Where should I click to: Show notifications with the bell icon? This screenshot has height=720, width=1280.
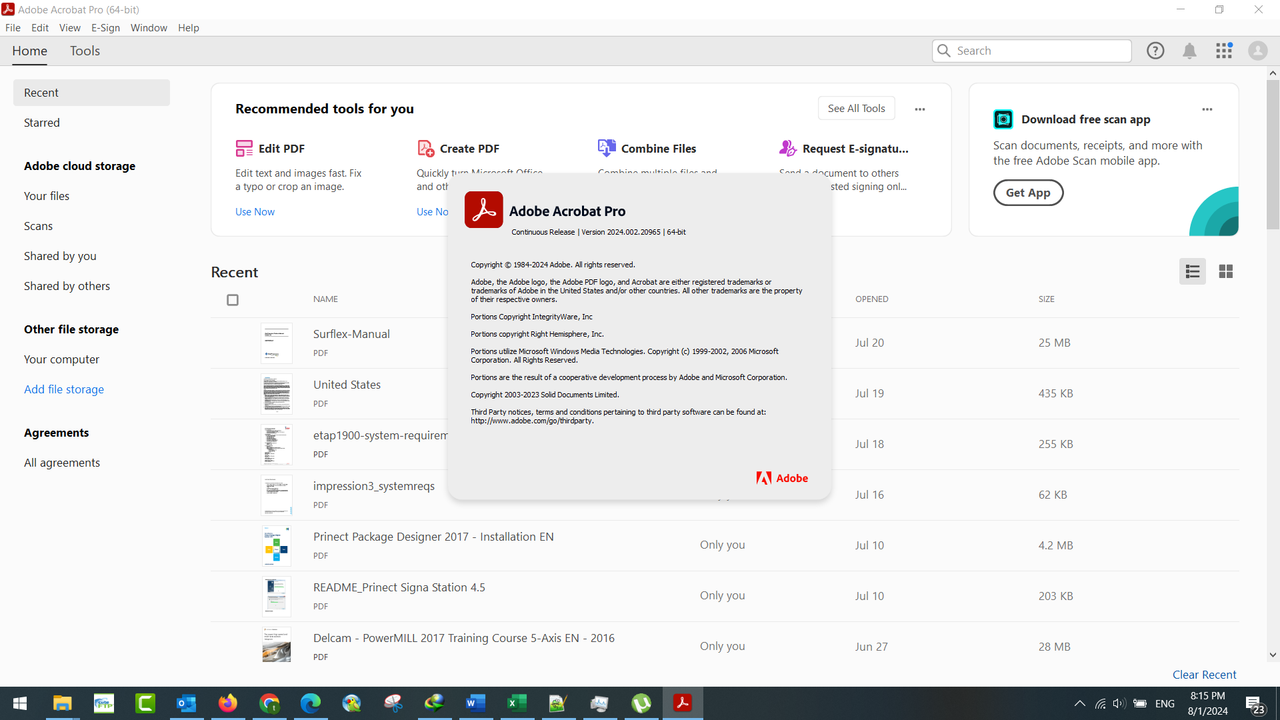(x=1189, y=51)
